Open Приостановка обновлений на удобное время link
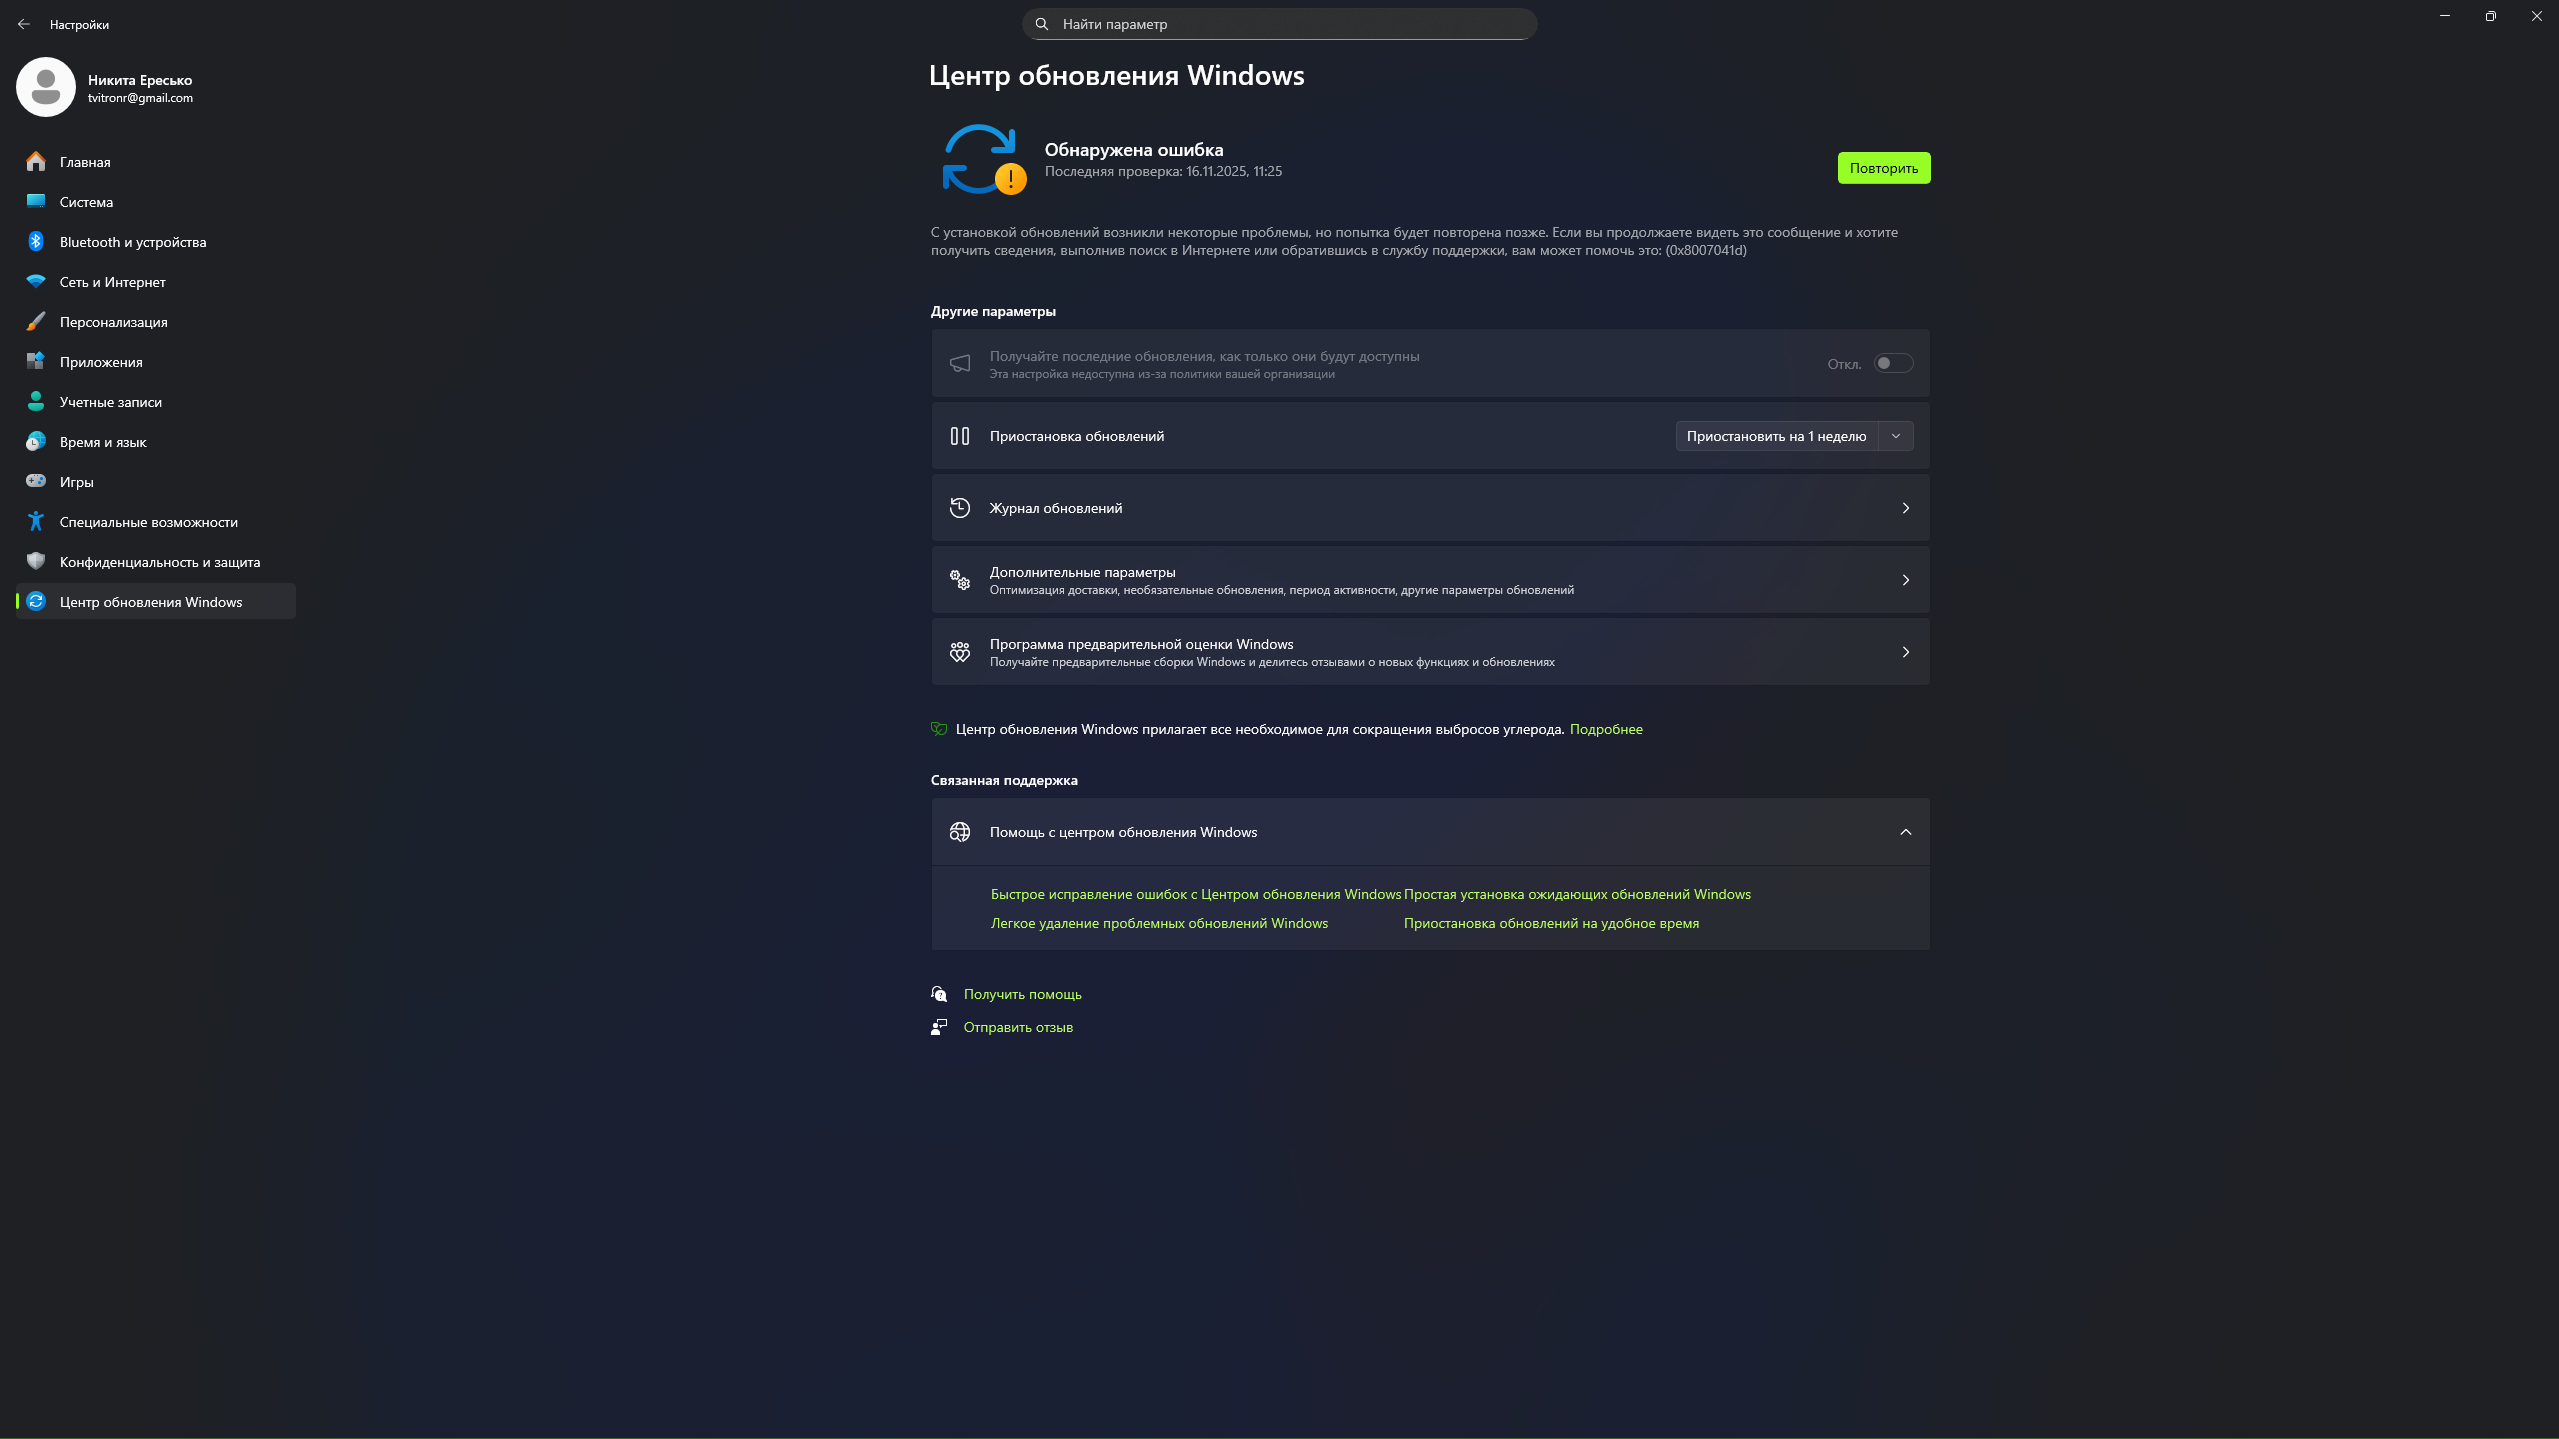Viewport: 2559px width, 1439px height. click(1551, 923)
